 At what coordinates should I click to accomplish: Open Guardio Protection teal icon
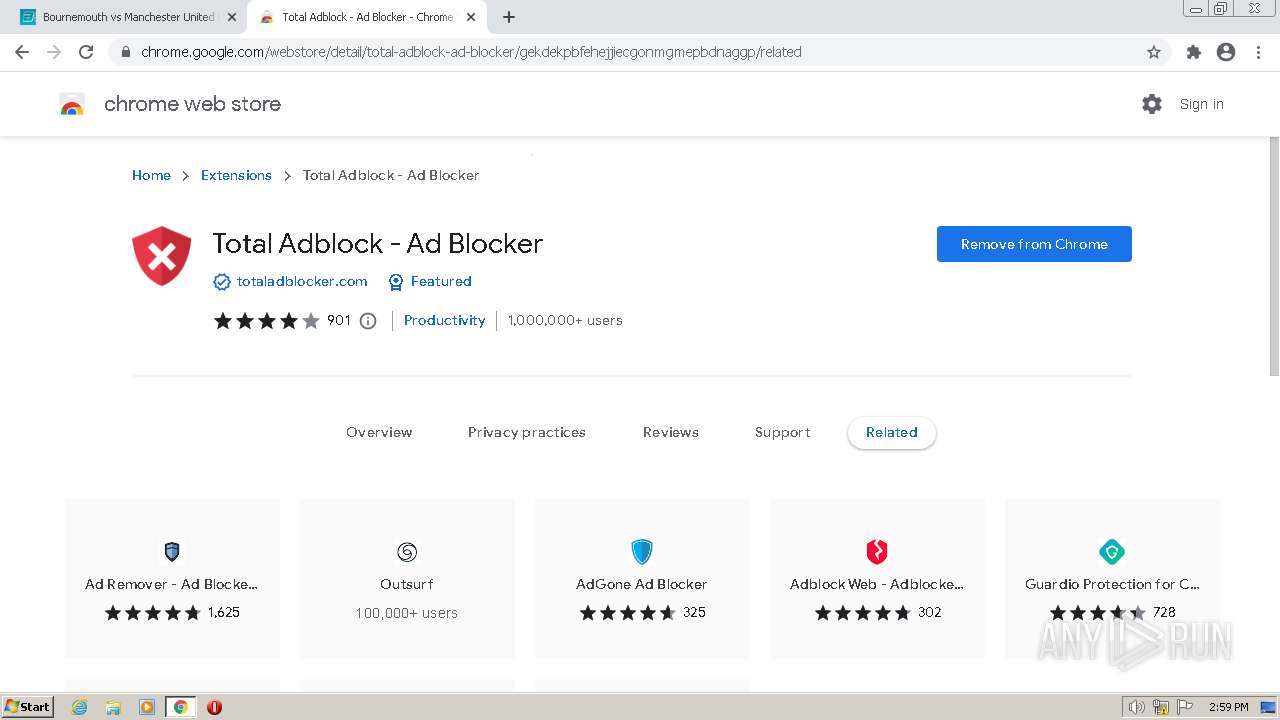coord(1112,552)
